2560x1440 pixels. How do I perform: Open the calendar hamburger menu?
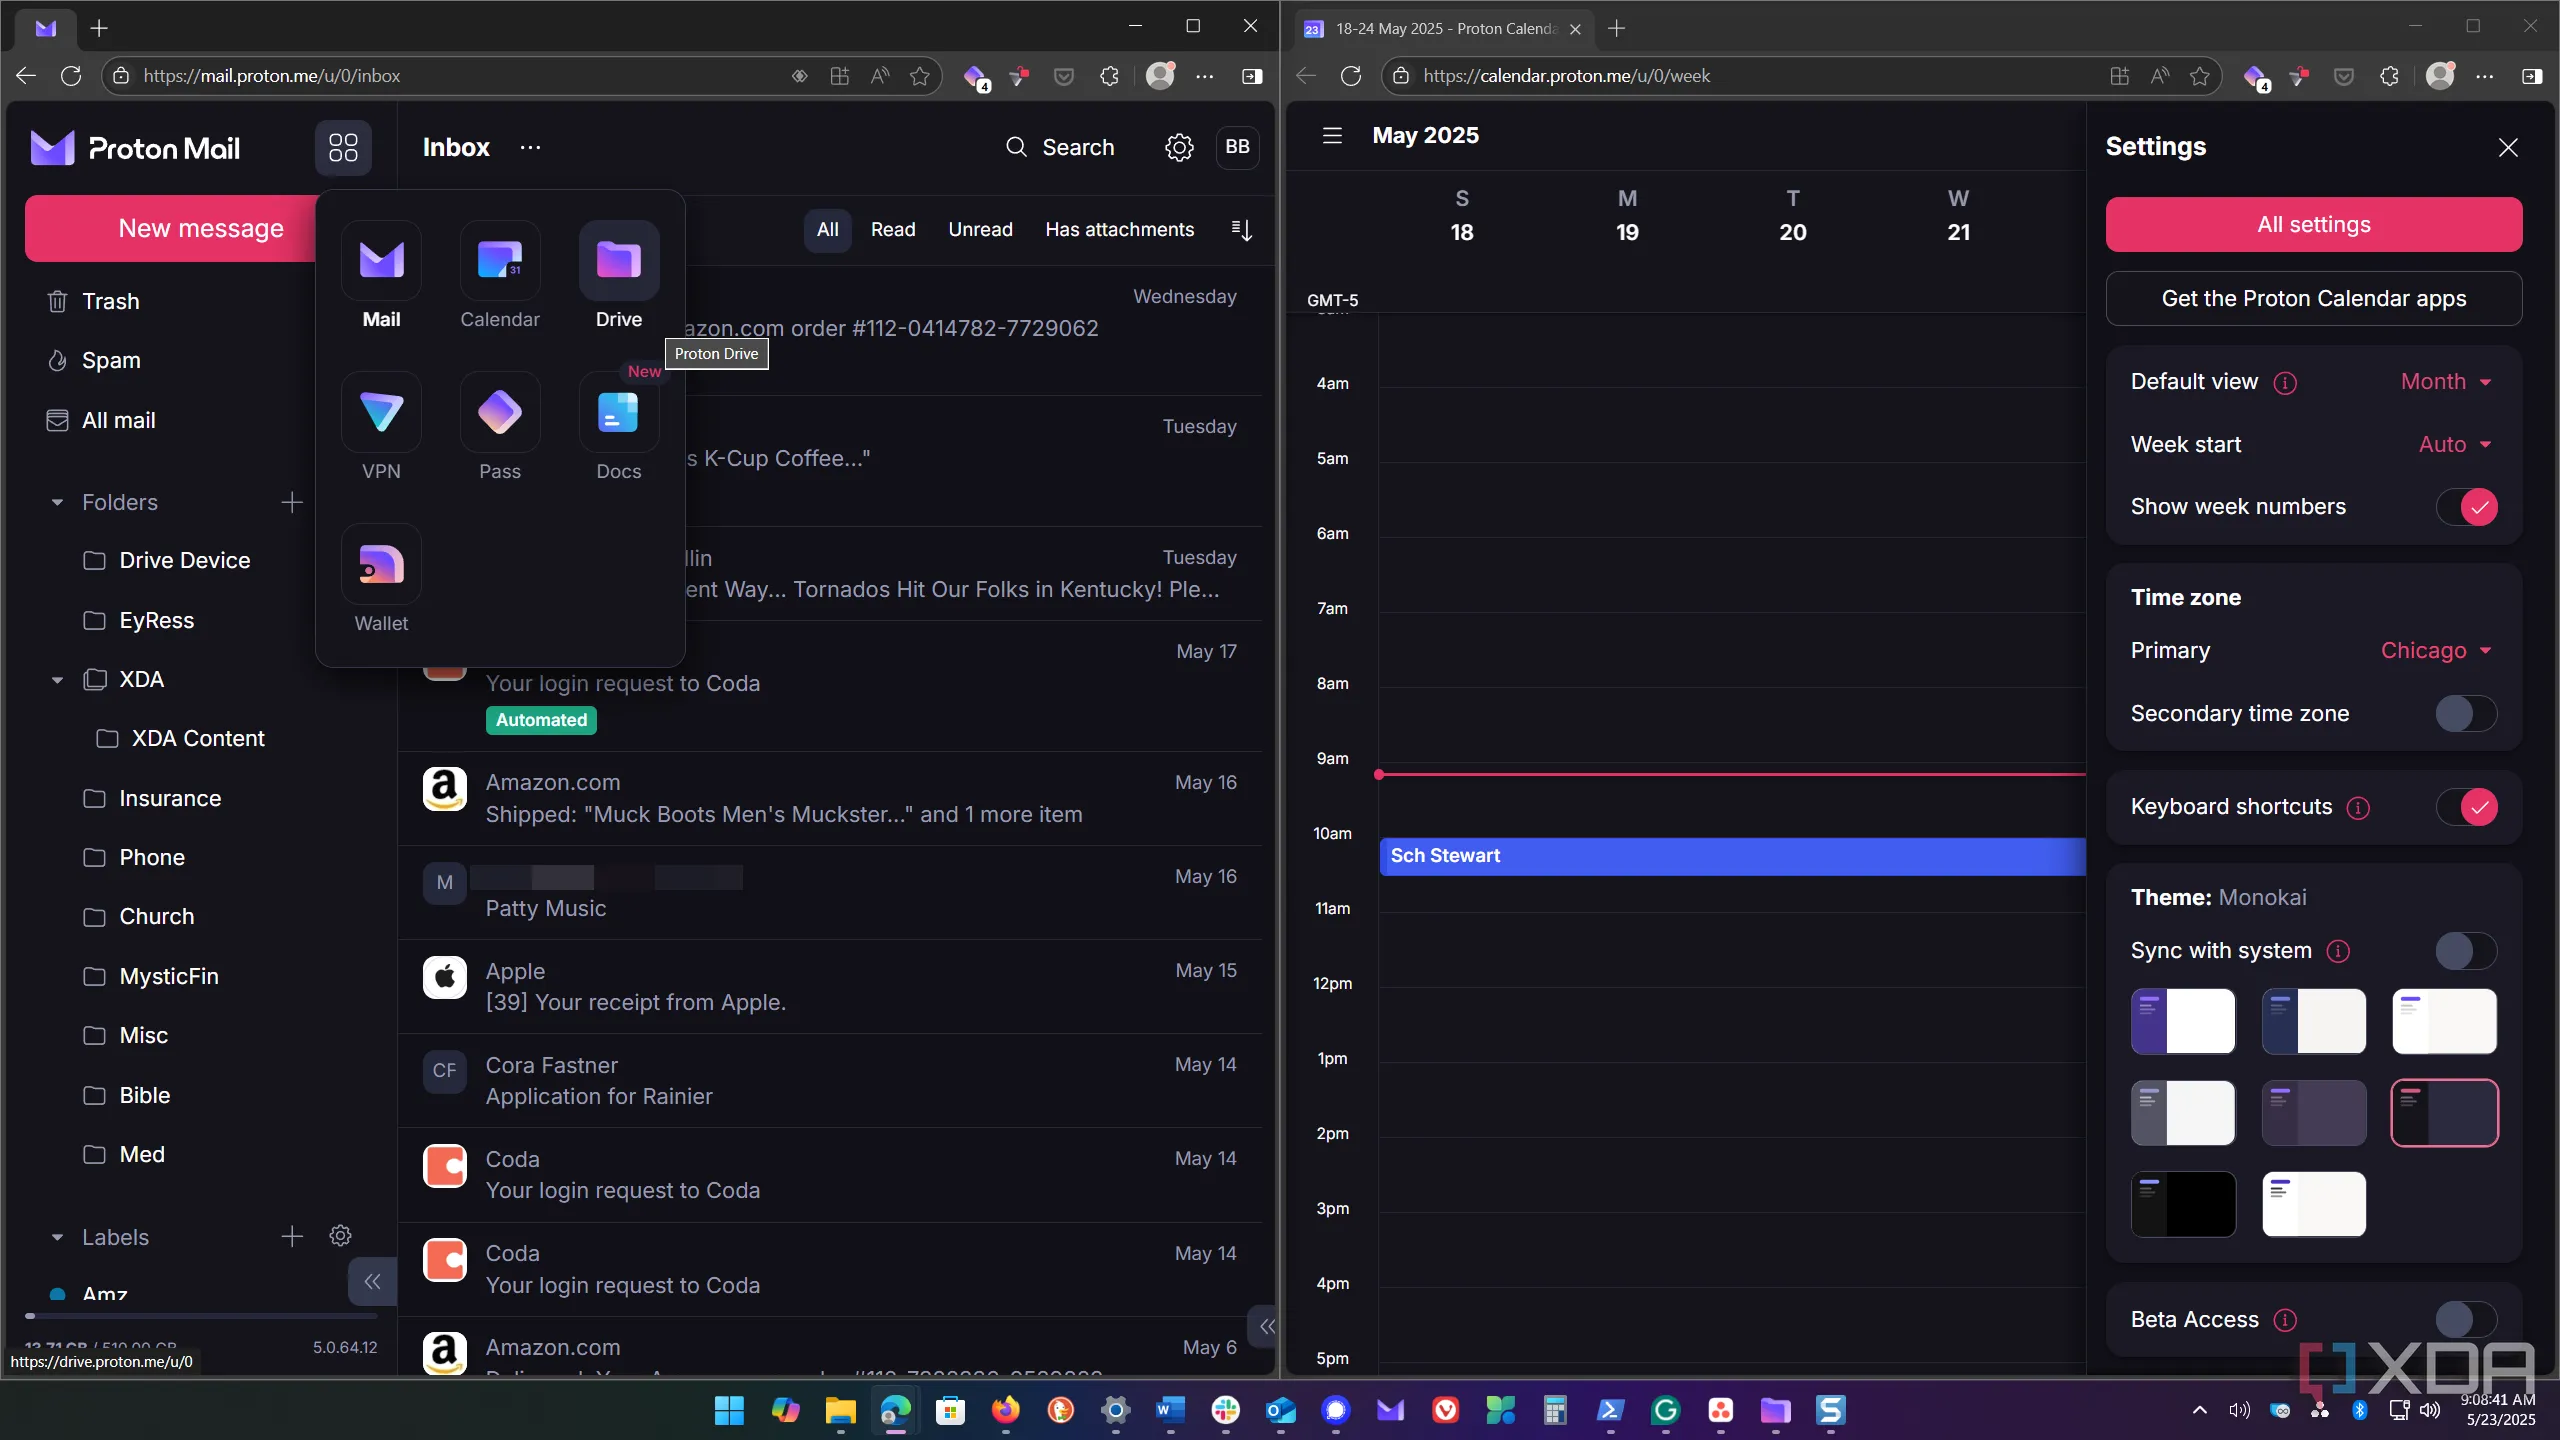tap(1332, 135)
